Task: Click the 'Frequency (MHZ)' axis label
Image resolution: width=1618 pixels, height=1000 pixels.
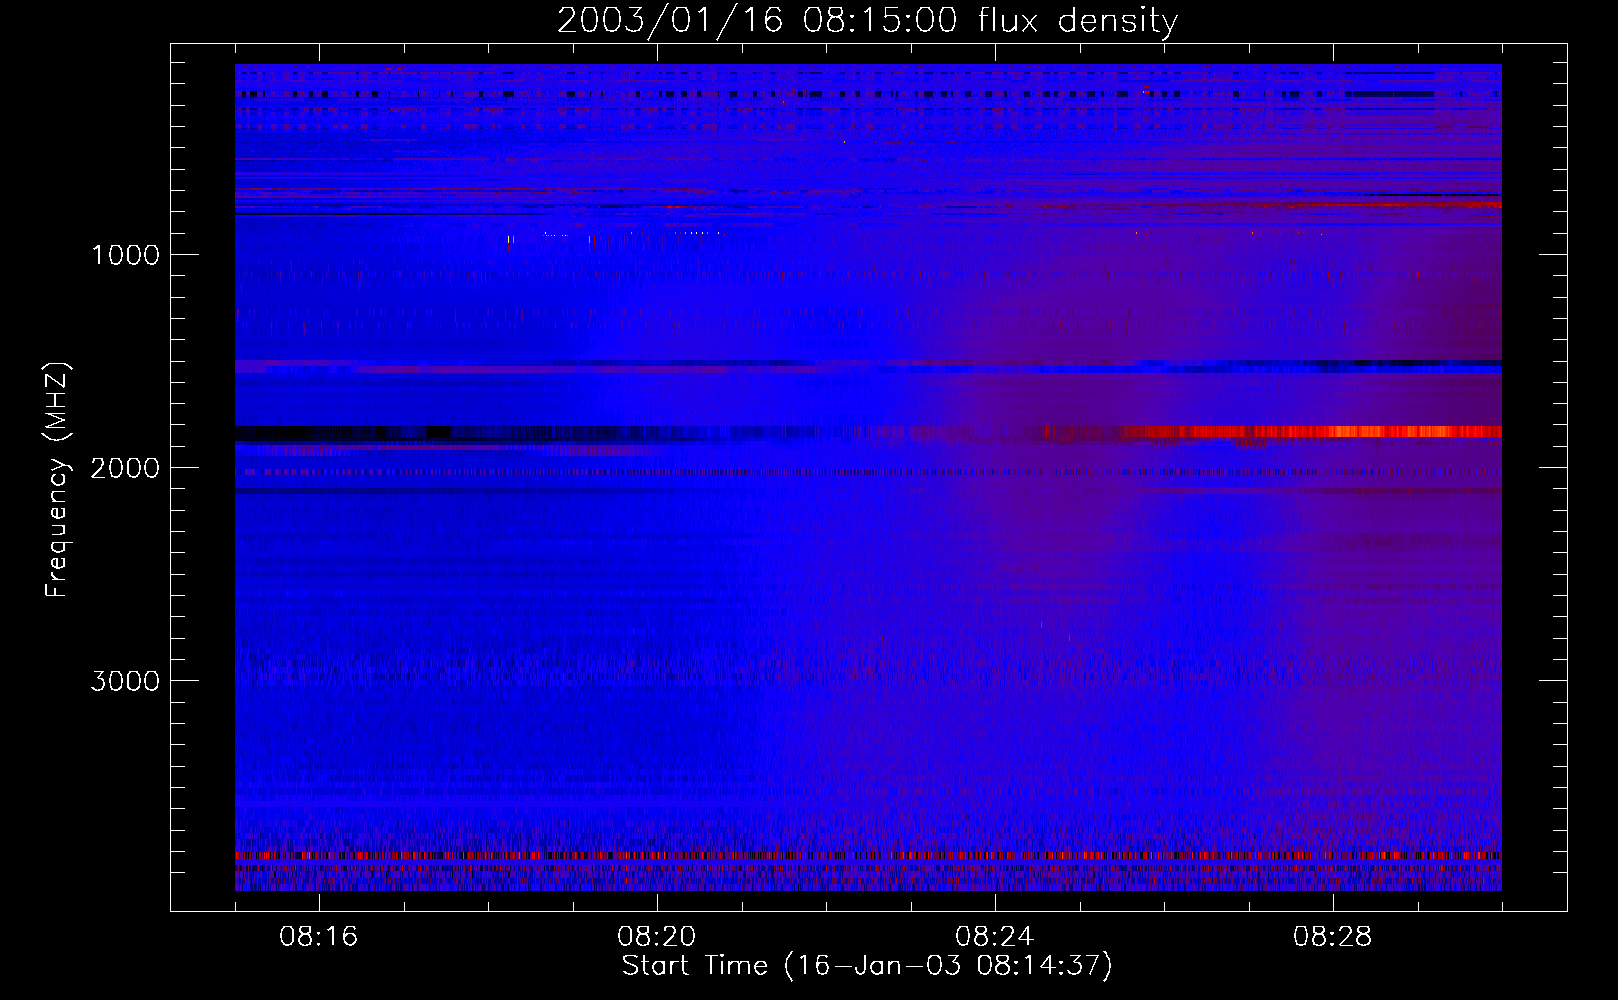Action: tap(58, 479)
